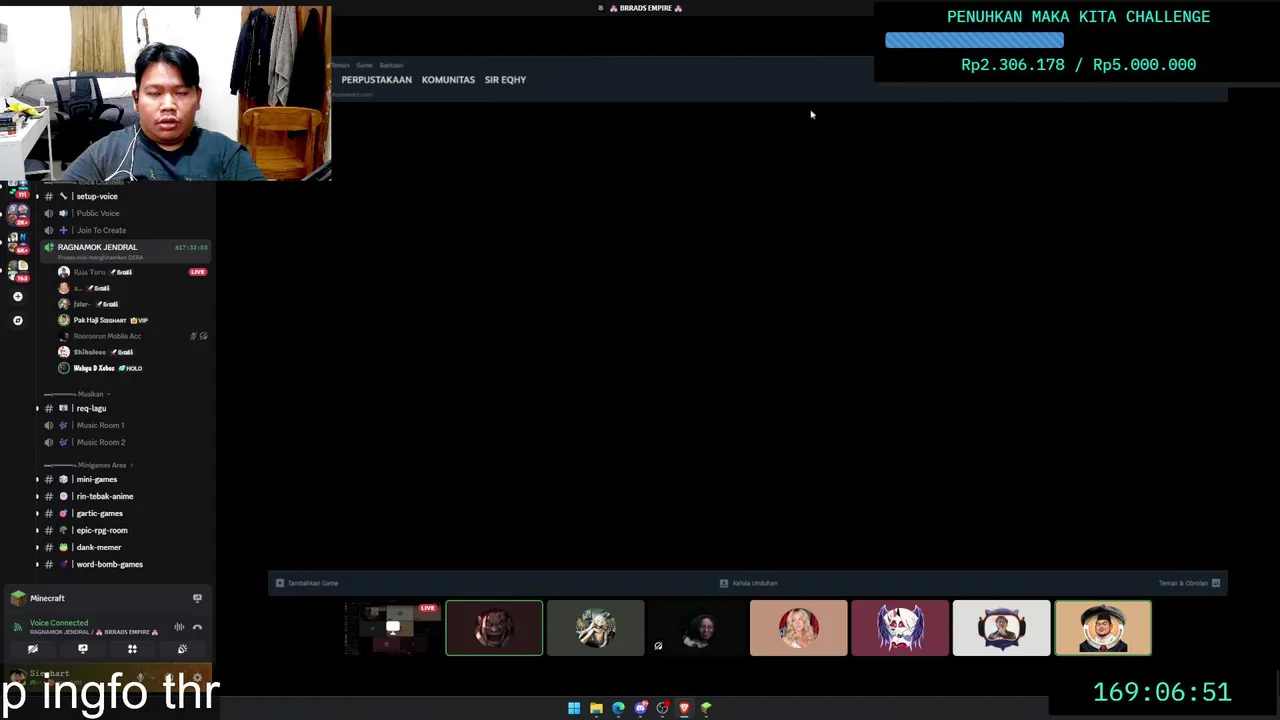Open the KOMUNITAS tab in Steam
This screenshot has width=1280, height=720.
coord(448,80)
